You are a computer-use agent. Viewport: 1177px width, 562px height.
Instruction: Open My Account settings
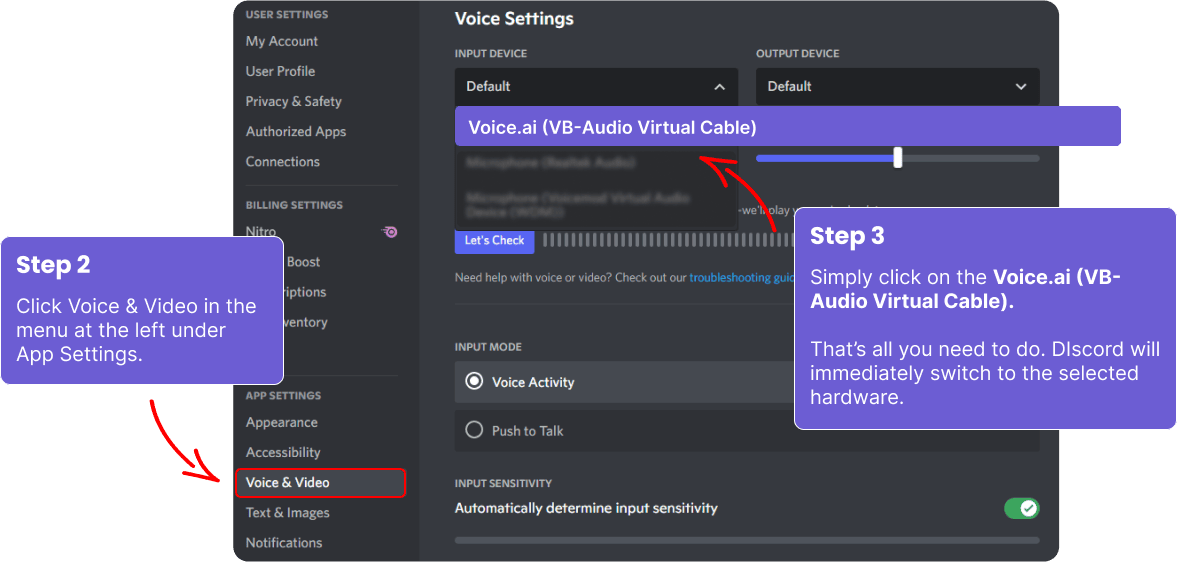tap(282, 41)
